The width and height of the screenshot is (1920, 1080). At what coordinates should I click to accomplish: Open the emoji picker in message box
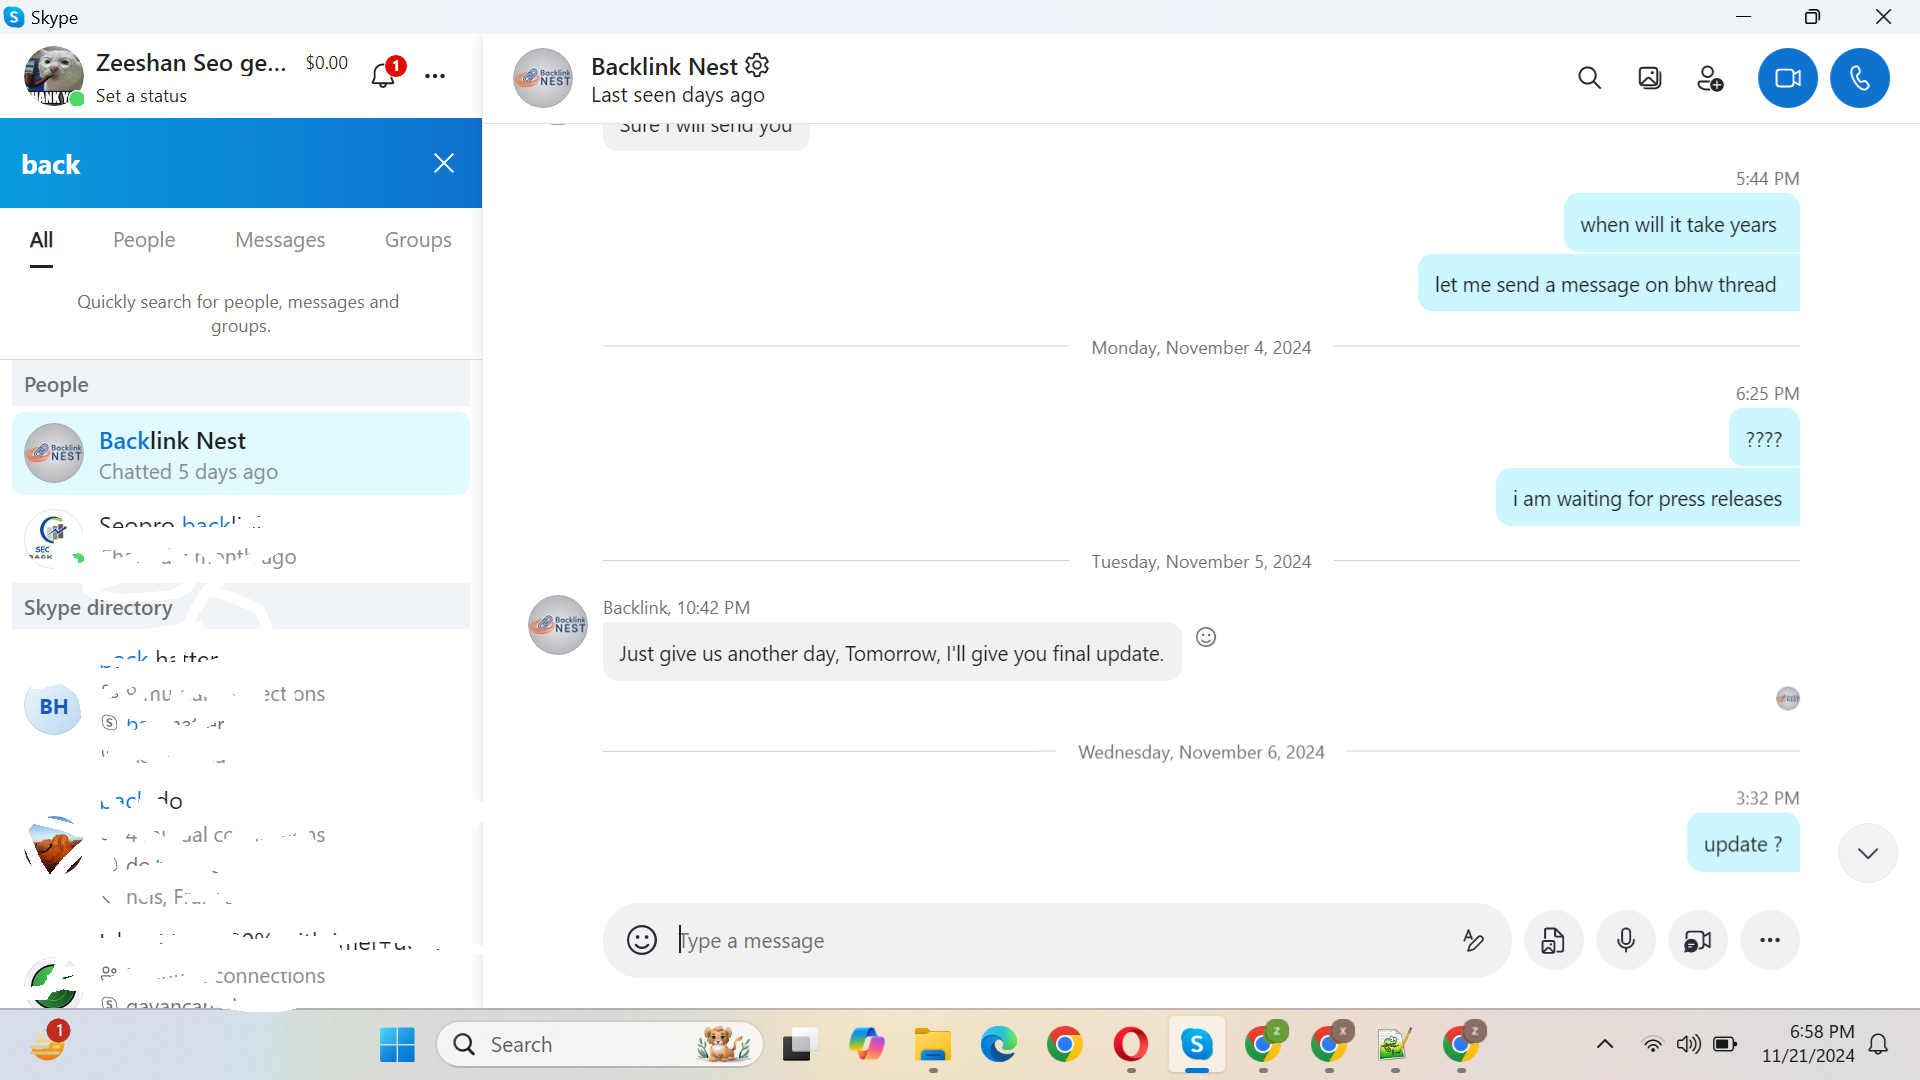(x=642, y=940)
